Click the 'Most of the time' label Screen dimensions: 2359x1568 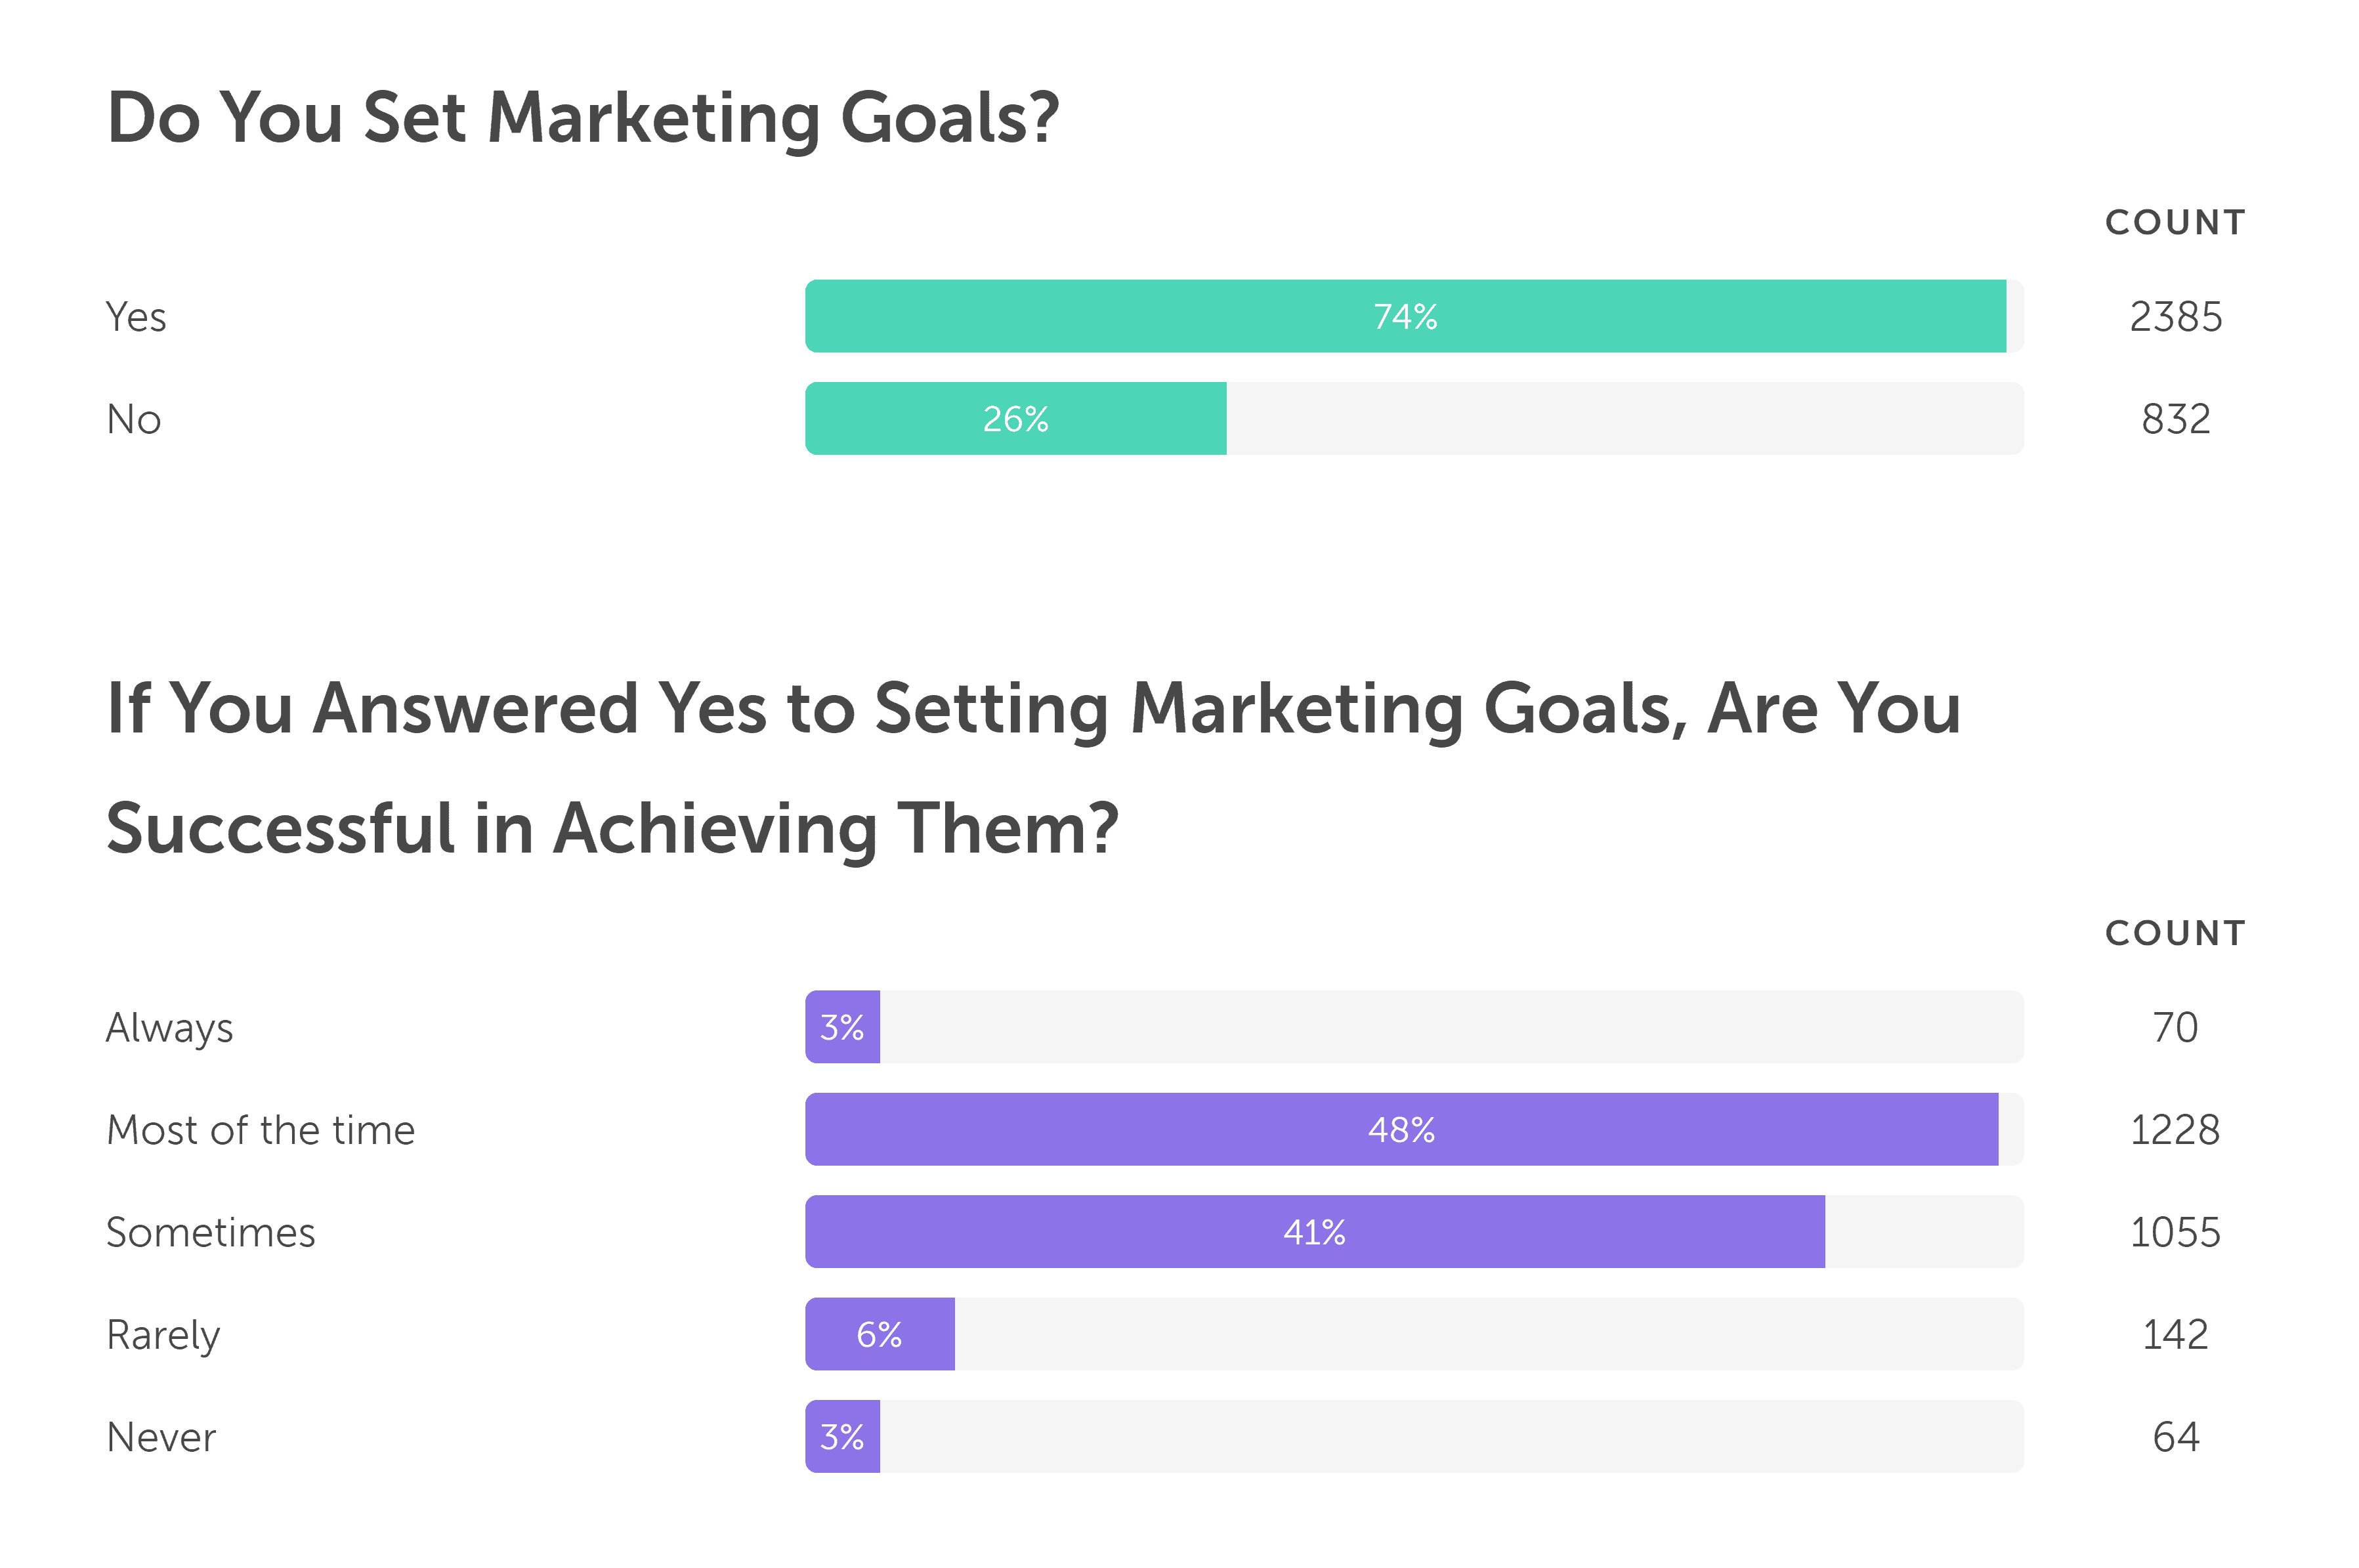(x=260, y=1130)
